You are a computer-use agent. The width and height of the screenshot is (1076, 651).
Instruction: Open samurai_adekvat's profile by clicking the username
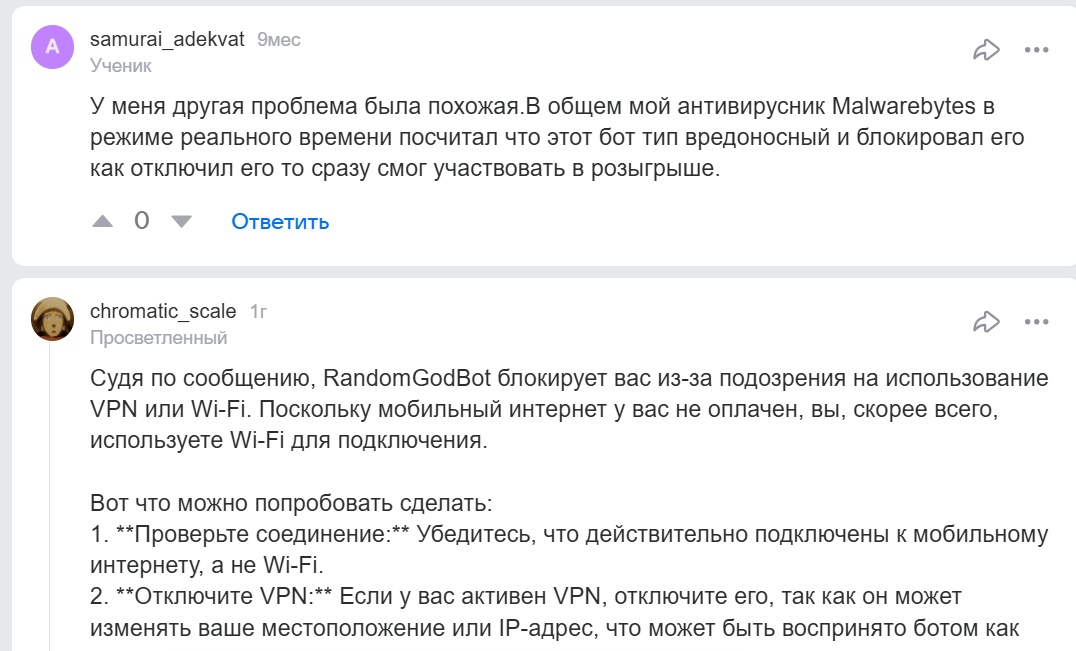166,40
